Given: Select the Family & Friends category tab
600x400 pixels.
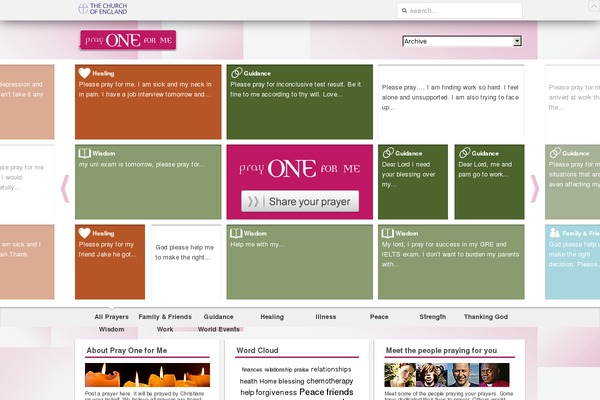Looking at the screenshot, I should pos(165,317).
